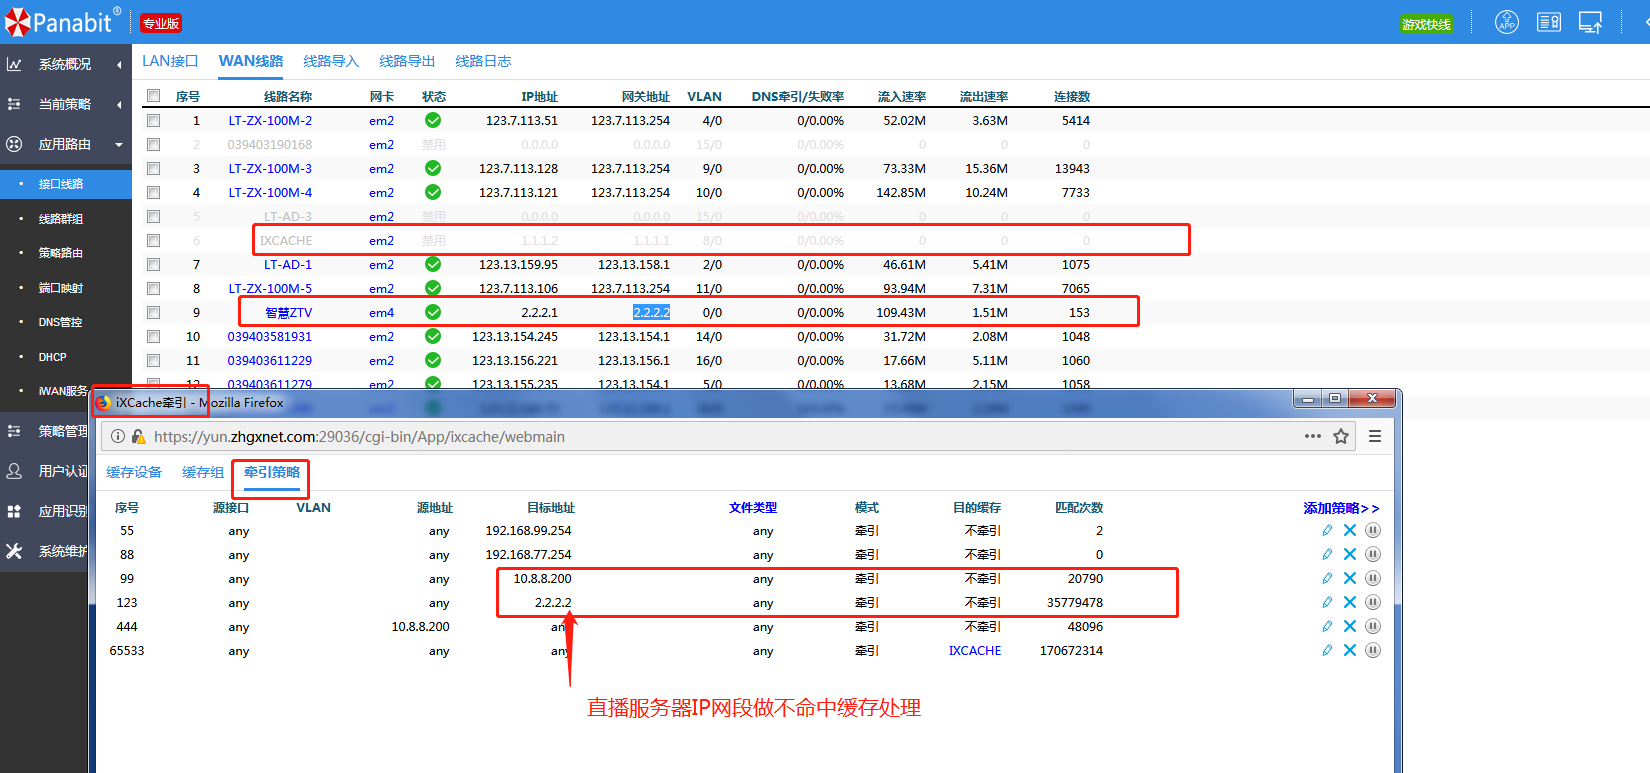
Task: Click the 添加策略 link
Action: (x=1340, y=508)
